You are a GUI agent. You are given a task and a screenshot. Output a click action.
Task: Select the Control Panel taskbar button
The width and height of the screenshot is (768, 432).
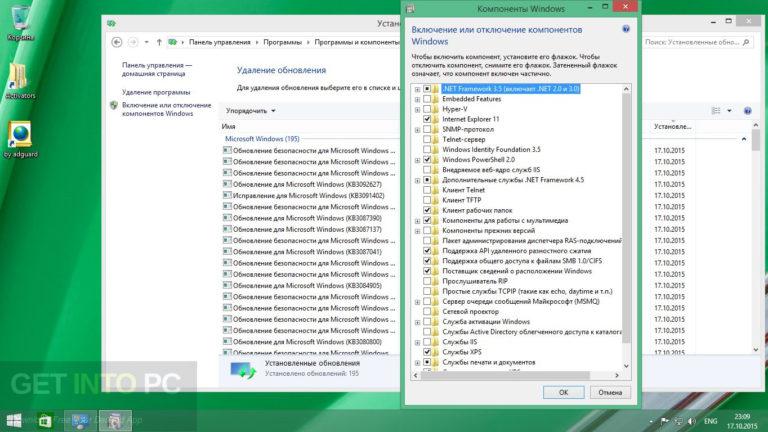click(80, 420)
